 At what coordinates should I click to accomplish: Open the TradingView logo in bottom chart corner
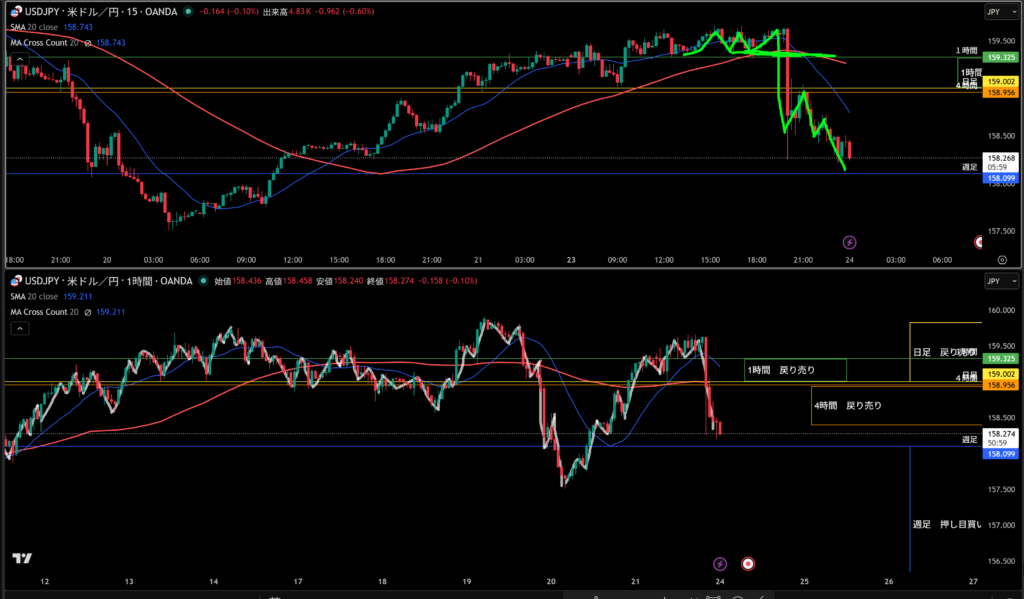[21, 559]
